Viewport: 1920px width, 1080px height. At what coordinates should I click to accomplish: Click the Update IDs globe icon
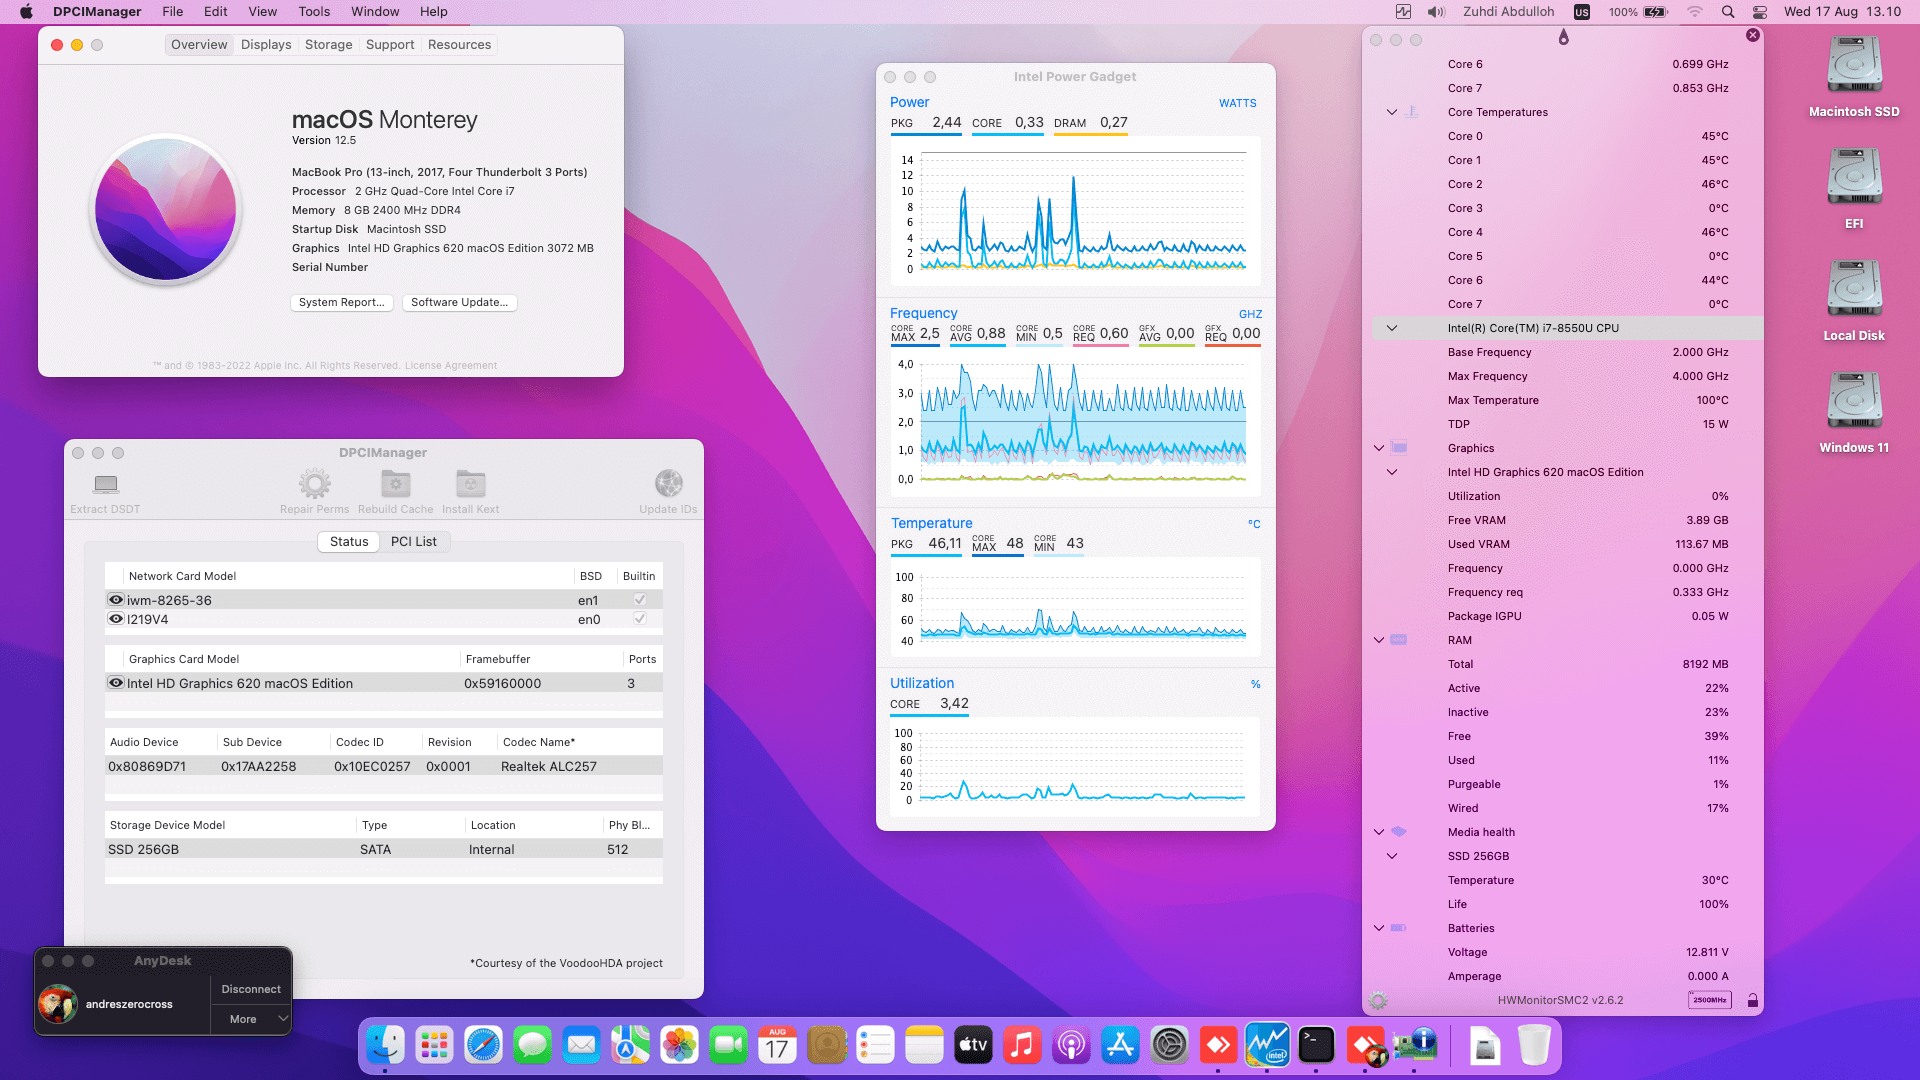(668, 485)
